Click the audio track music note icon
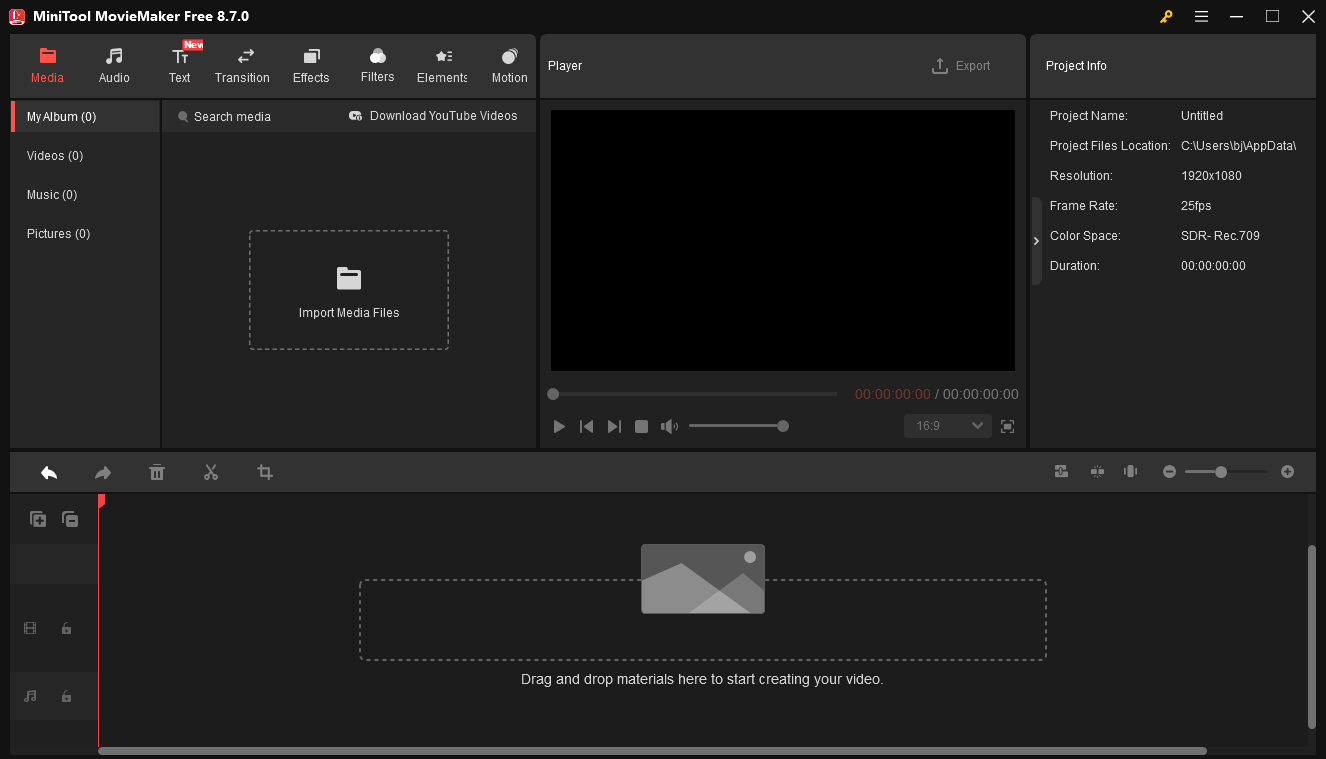Viewport: 1326px width, 759px height. pyautogui.click(x=30, y=696)
